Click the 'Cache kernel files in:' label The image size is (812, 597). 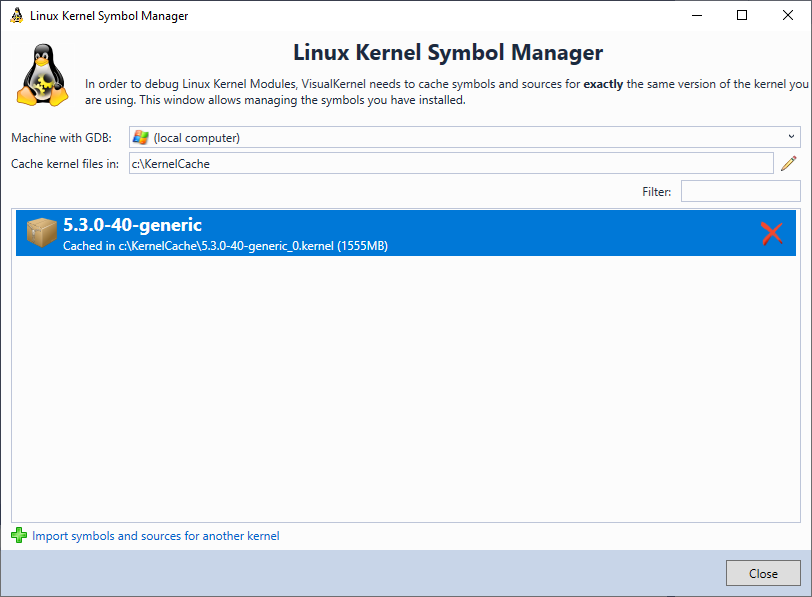65,164
